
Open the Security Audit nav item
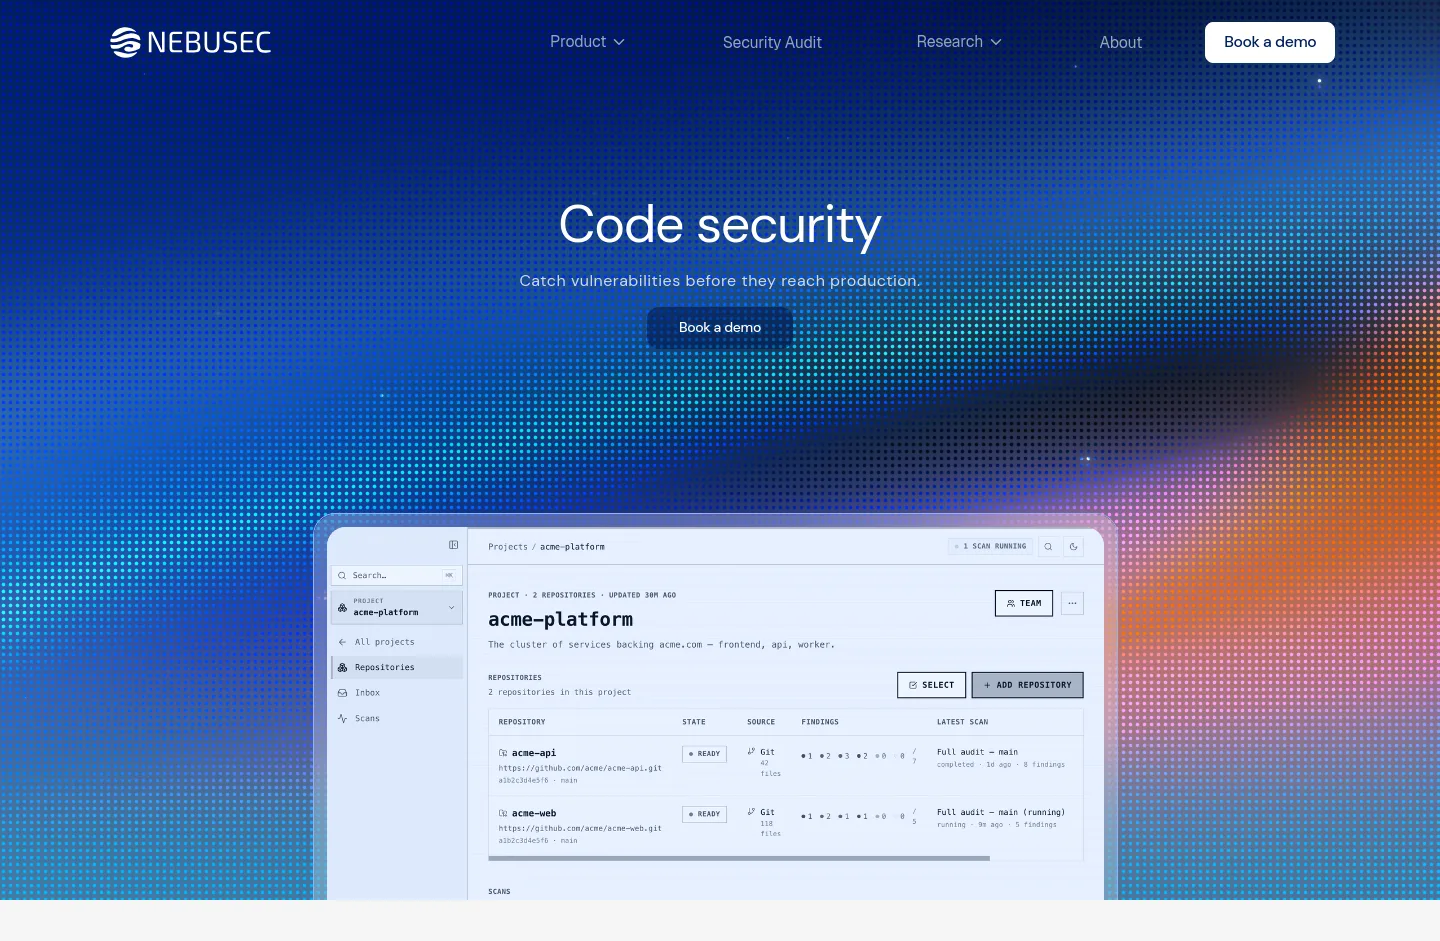pos(772,42)
